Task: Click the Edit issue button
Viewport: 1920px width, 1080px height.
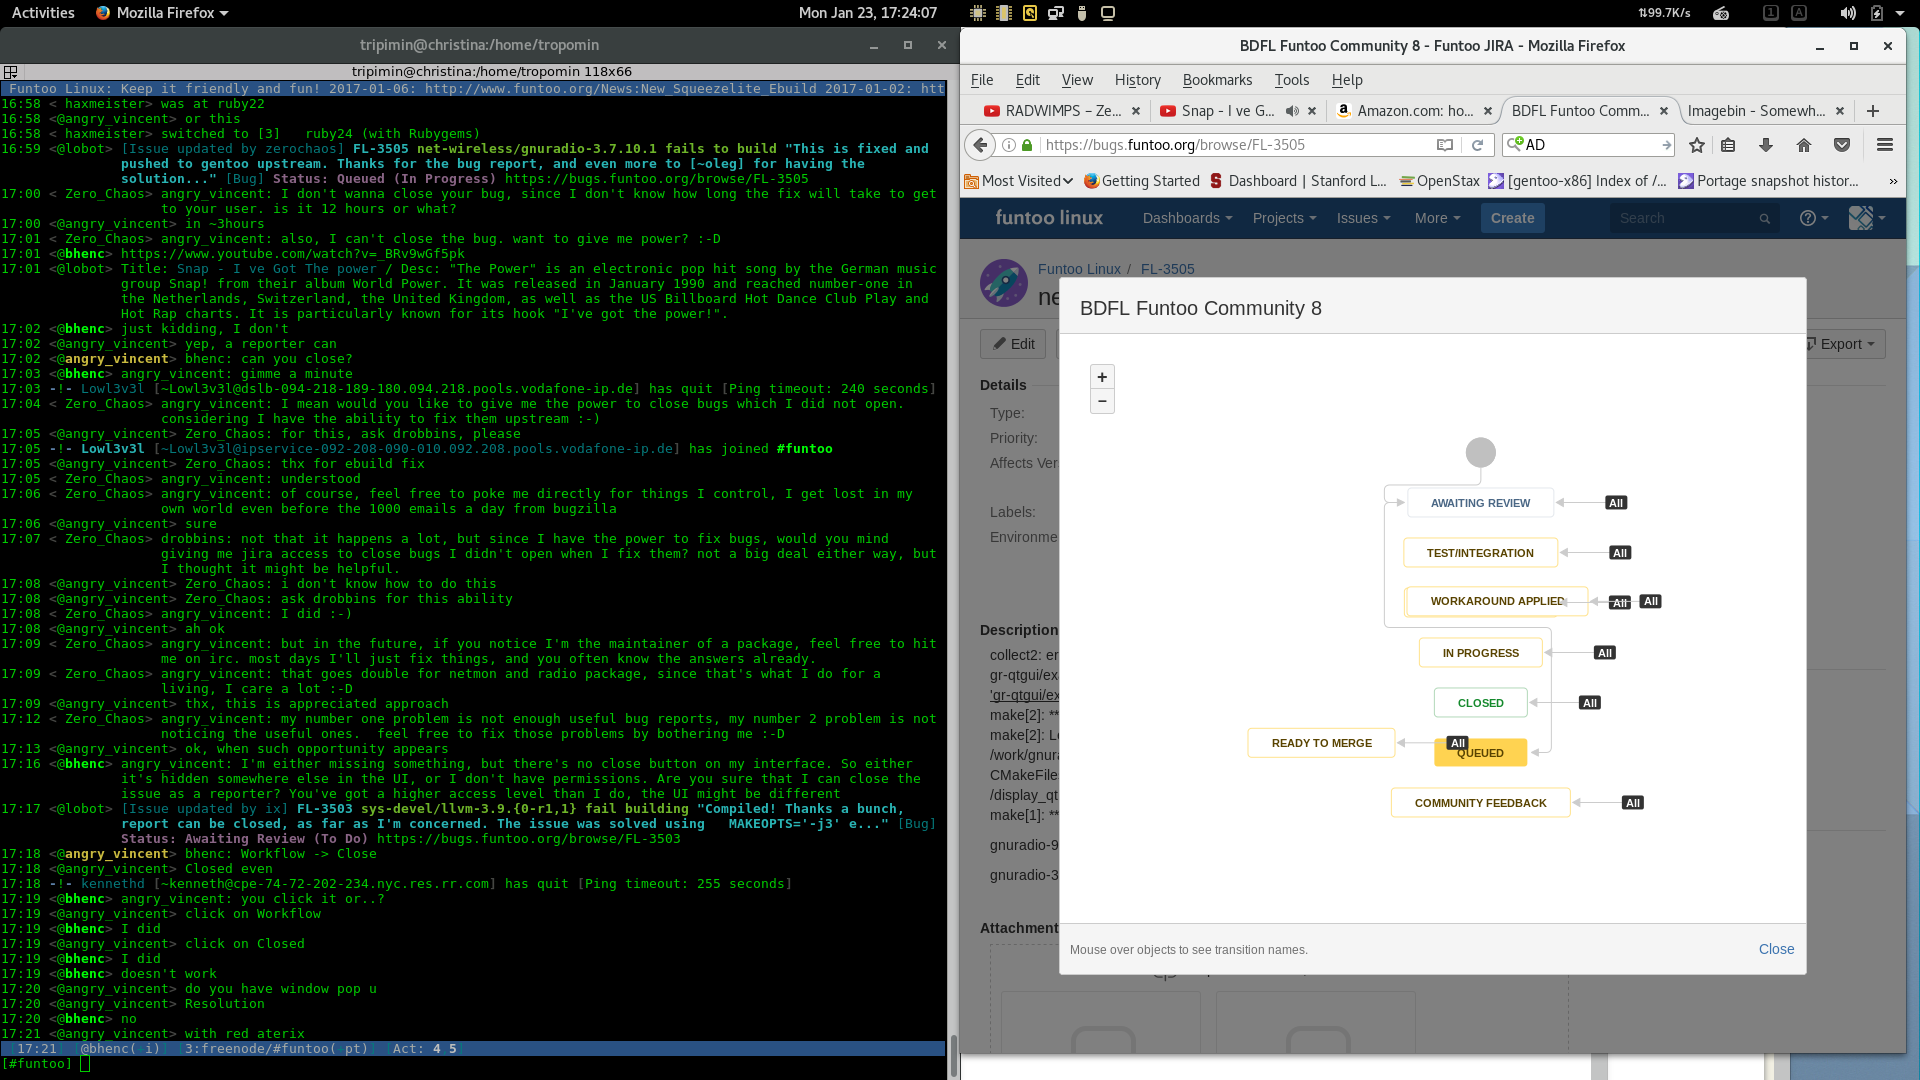Action: tap(1013, 344)
